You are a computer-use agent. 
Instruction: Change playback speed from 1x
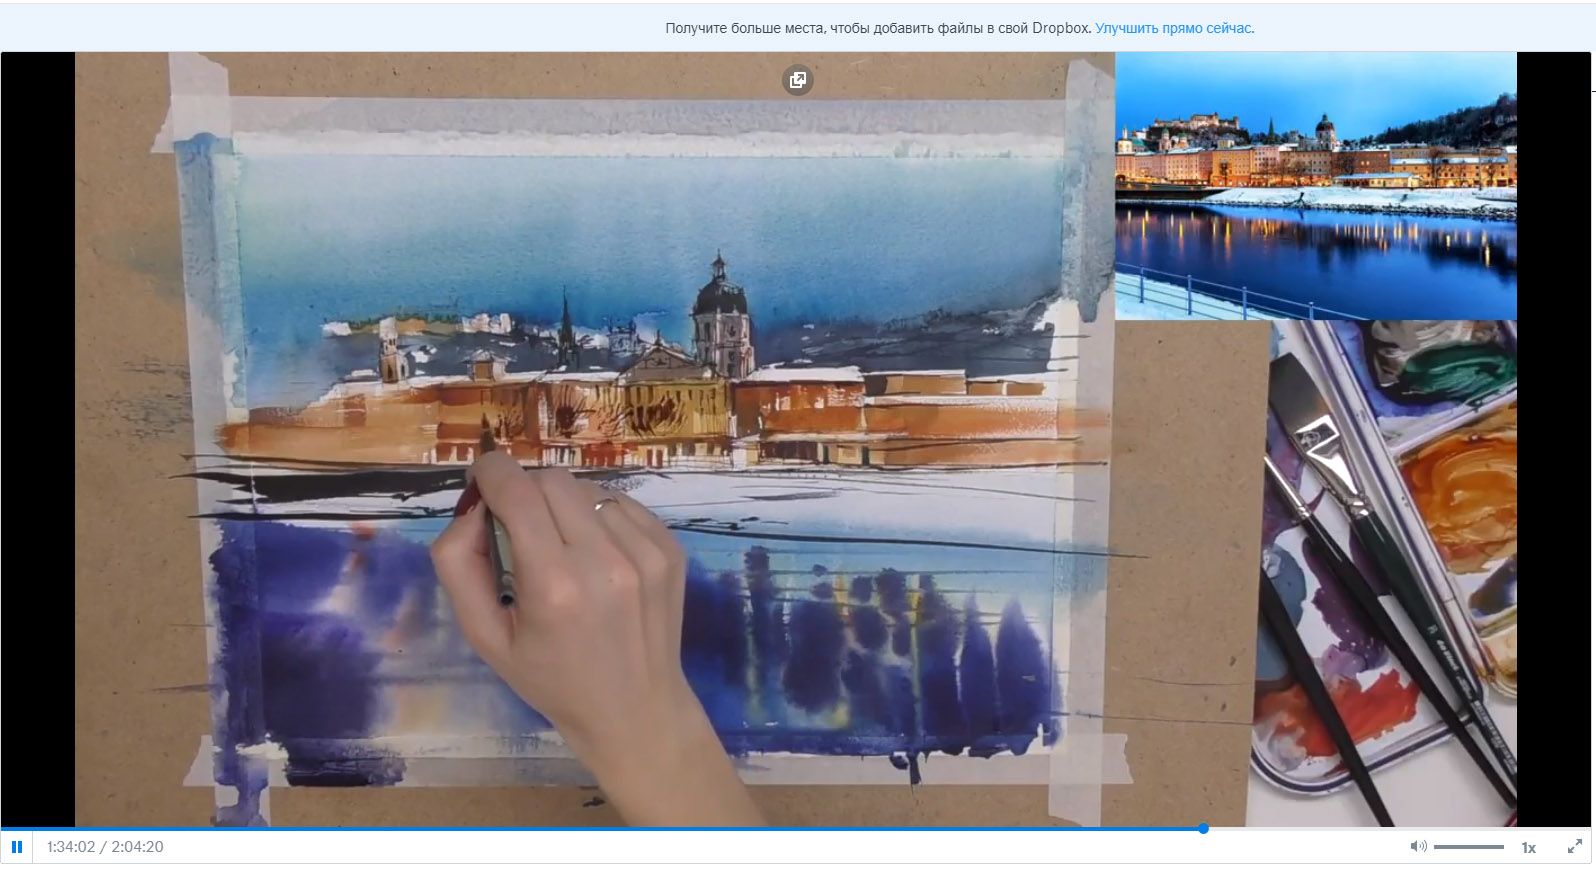click(1528, 848)
